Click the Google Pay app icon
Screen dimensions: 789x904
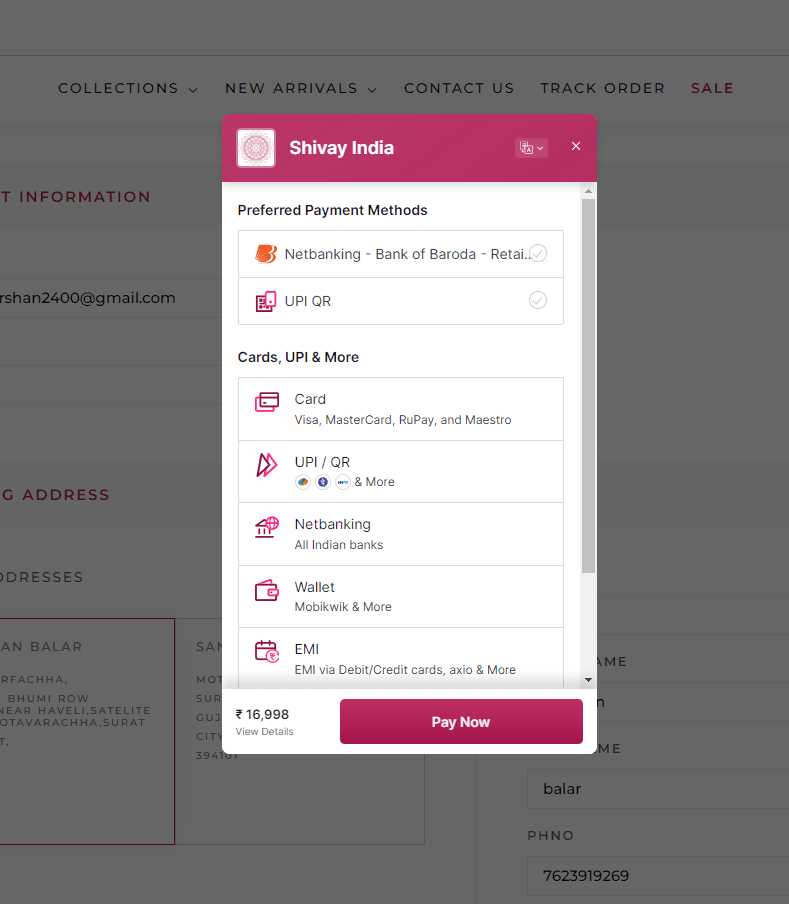point(303,482)
